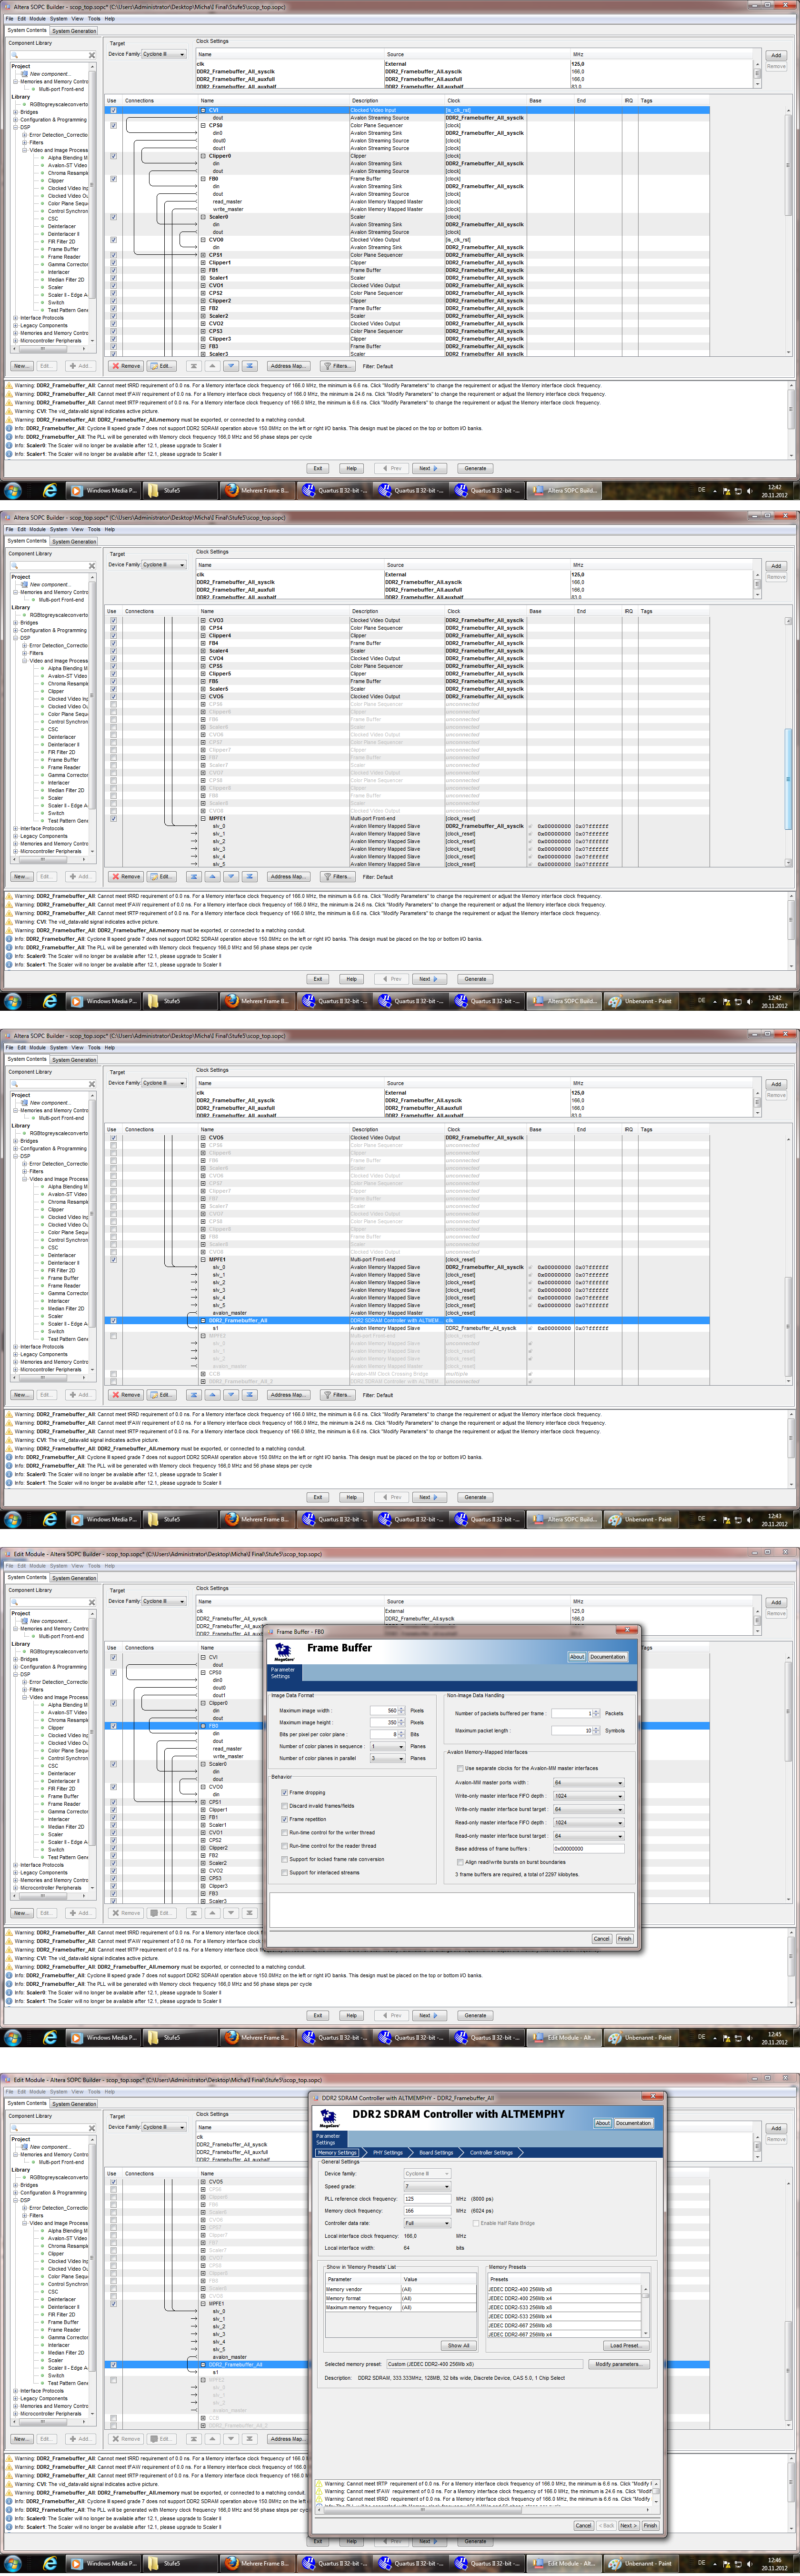The width and height of the screenshot is (800, 2576).
Task: Open Firefox taskbar button beside clock 12:46
Action: [257, 2563]
